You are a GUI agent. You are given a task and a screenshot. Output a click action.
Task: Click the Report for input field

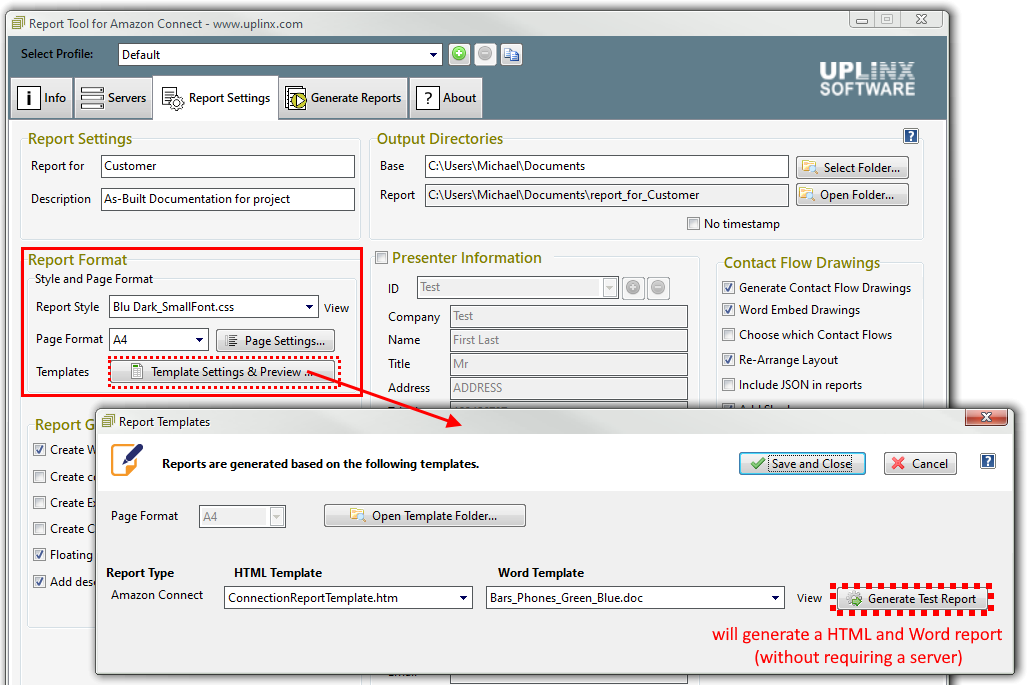pos(228,166)
